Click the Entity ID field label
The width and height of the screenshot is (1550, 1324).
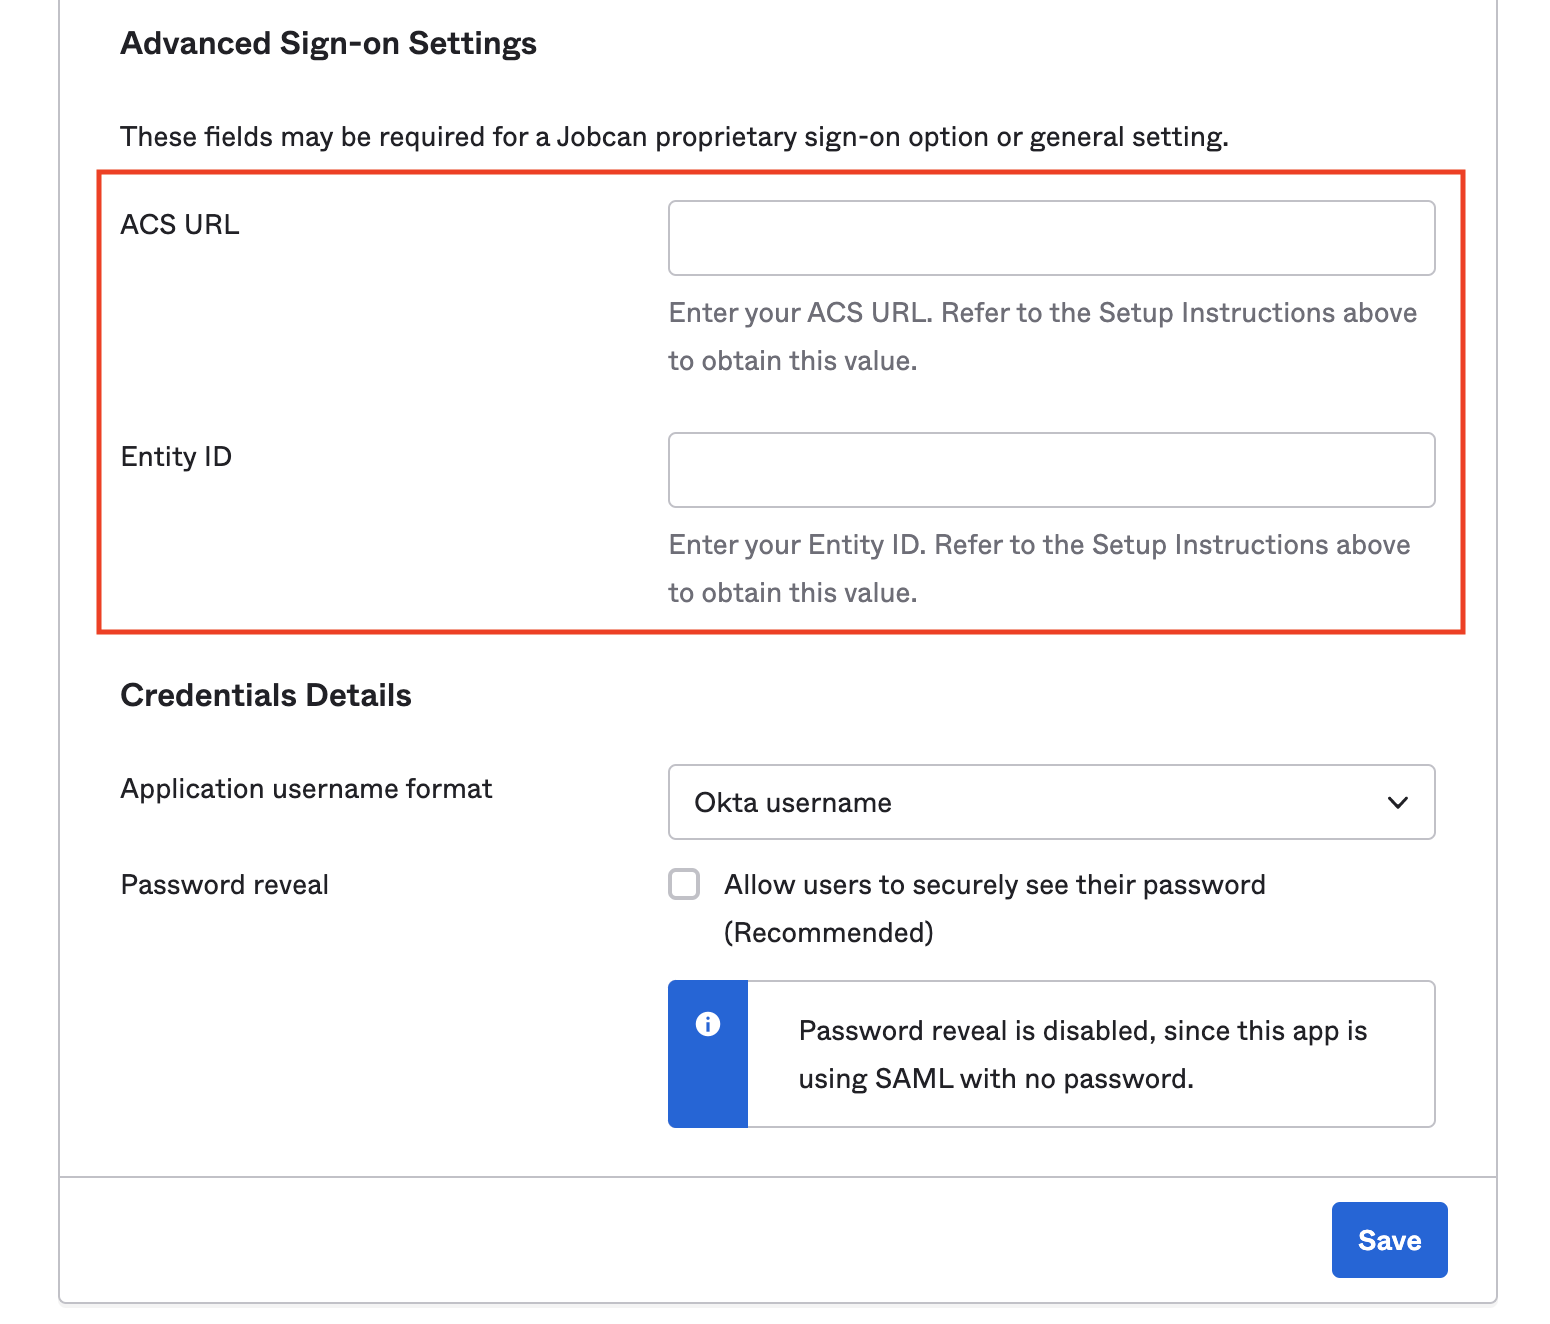tap(176, 457)
